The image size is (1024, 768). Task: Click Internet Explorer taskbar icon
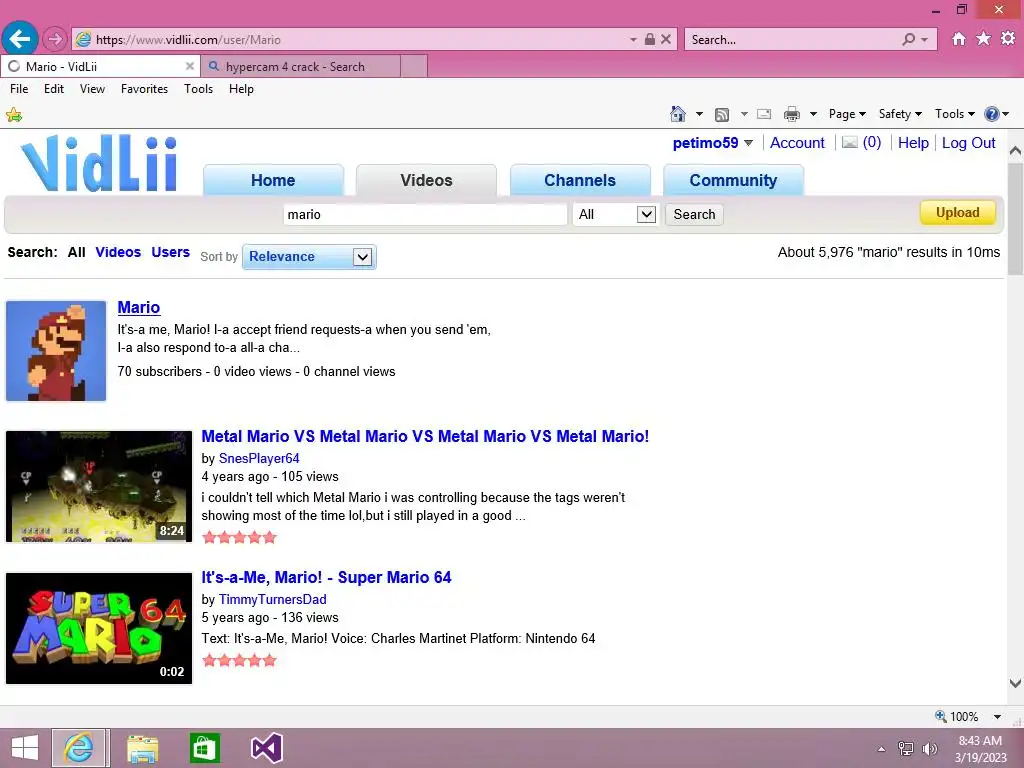(x=80, y=748)
